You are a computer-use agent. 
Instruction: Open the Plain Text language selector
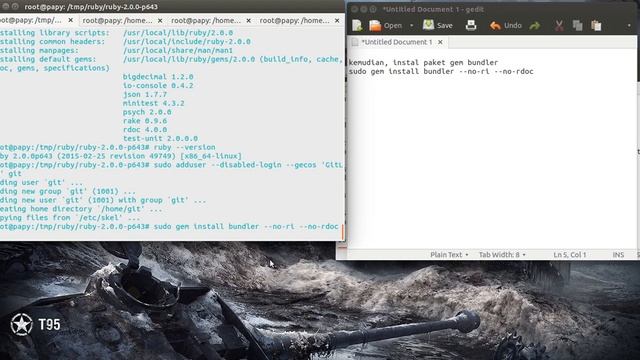point(449,255)
